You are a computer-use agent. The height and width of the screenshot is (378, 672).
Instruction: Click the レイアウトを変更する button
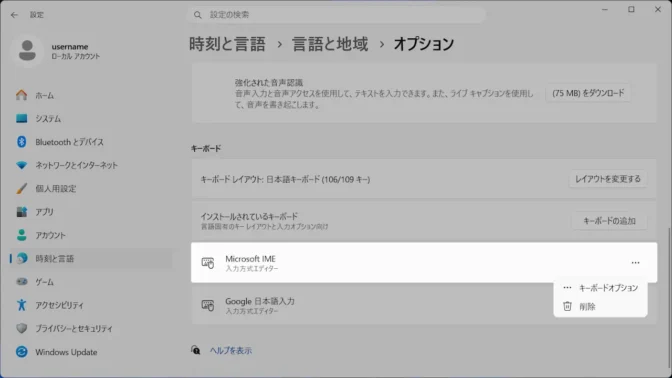click(x=608, y=179)
